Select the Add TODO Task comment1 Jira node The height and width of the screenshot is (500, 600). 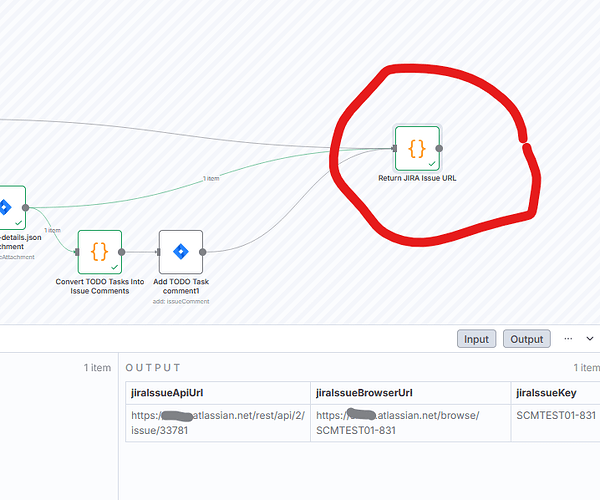(181, 252)
